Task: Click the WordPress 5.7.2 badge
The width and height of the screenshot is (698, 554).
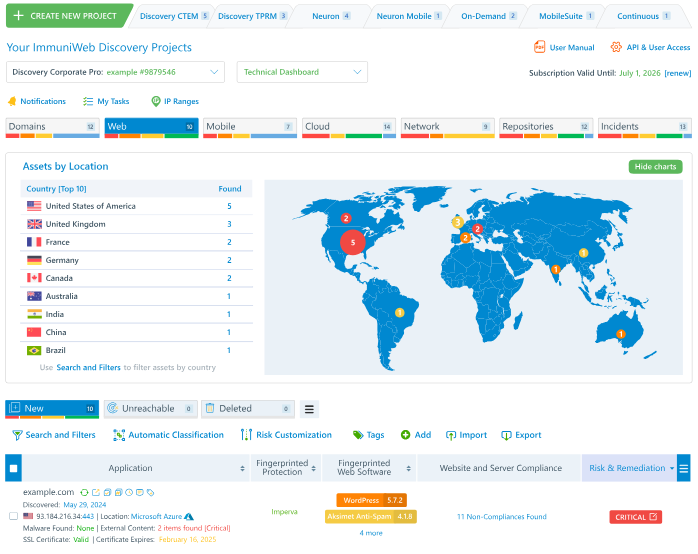Action: pos(372,500)
